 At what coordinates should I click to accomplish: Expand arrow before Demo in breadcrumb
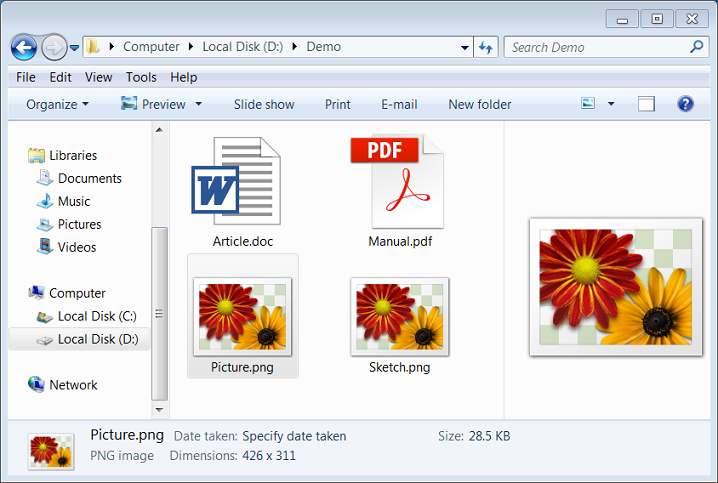point(295,47)
